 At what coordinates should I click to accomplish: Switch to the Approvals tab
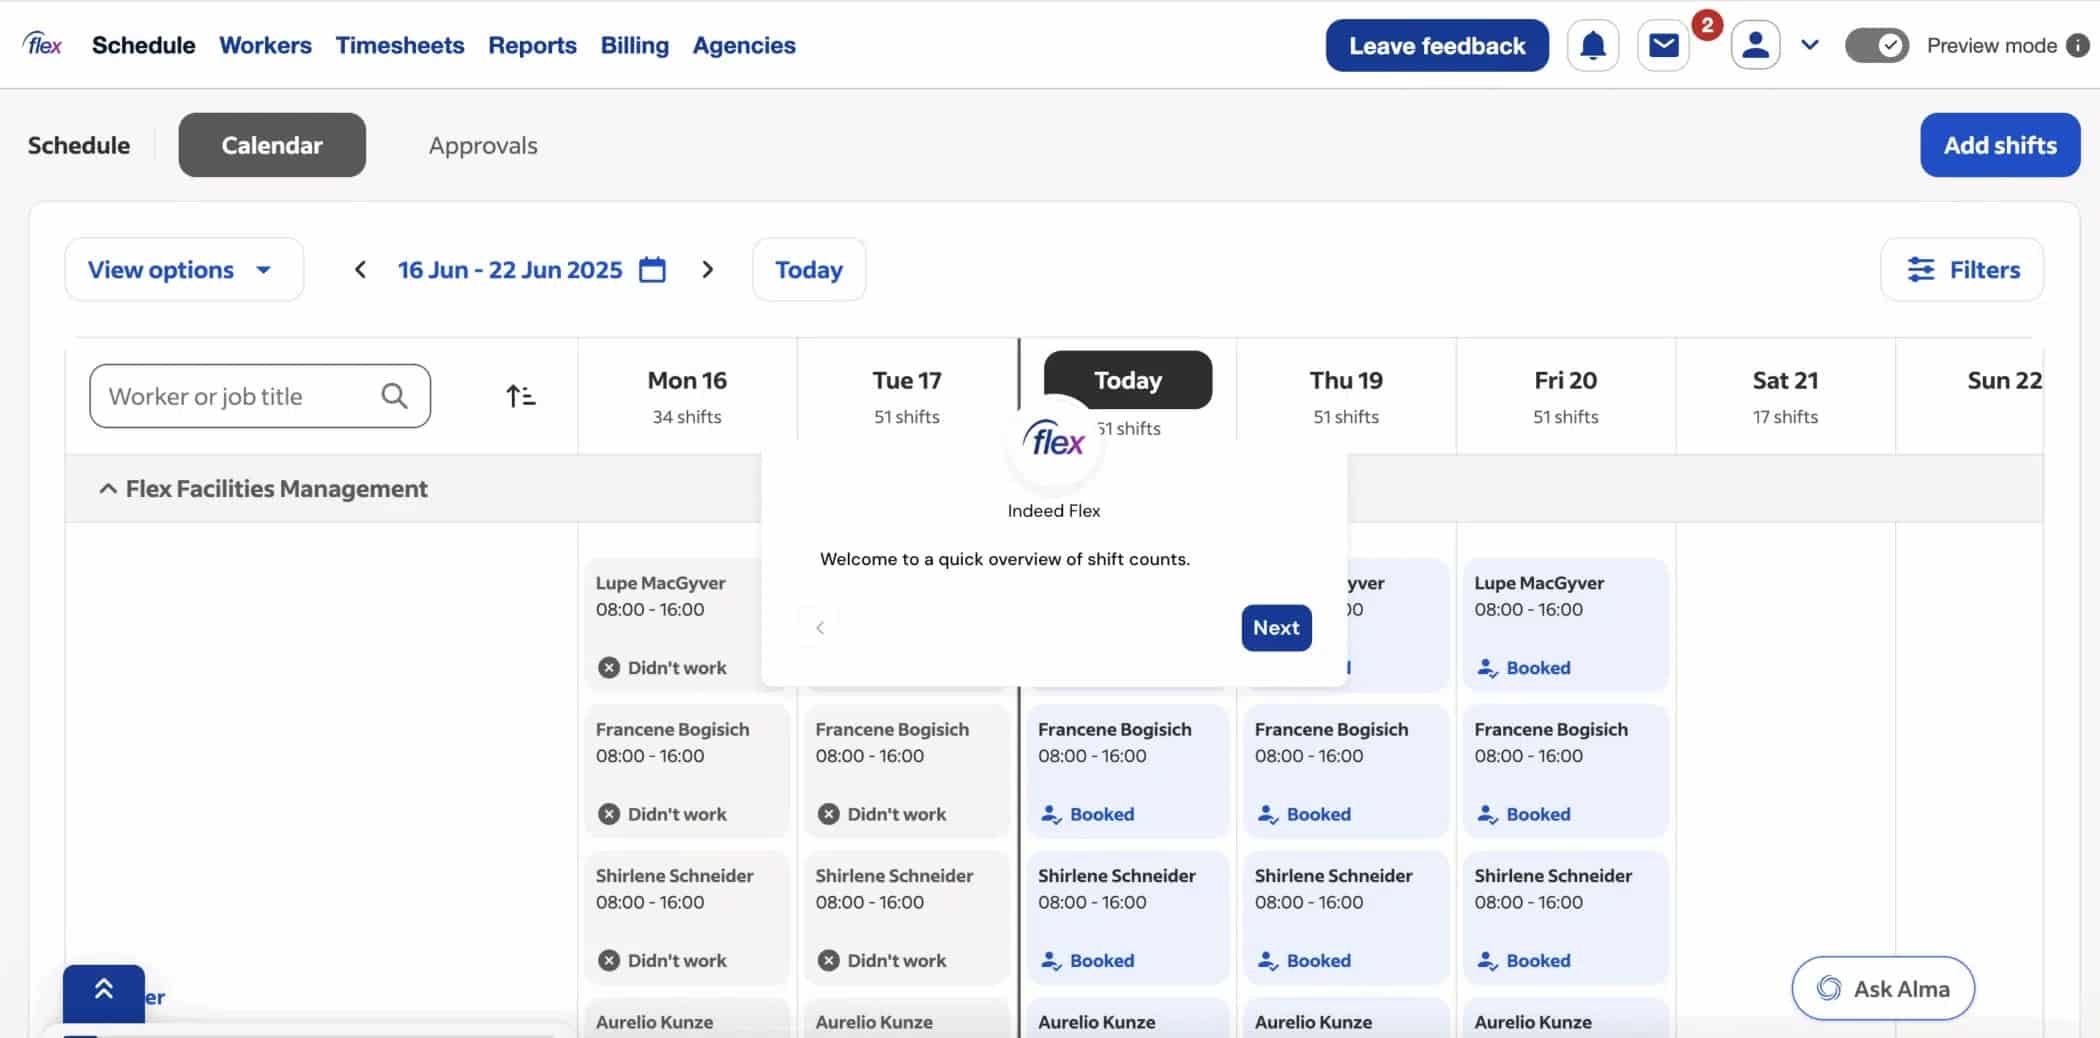[483, 146]
